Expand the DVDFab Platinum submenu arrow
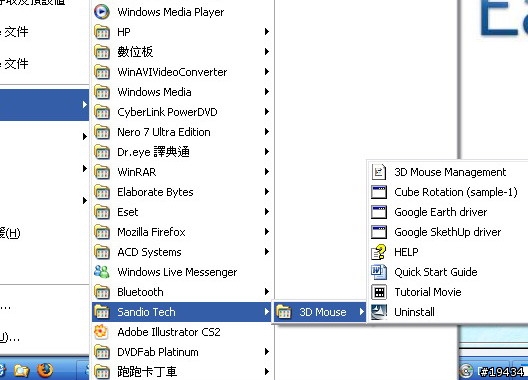The height and width of the screenshot is (380, 528). point(267,352)
